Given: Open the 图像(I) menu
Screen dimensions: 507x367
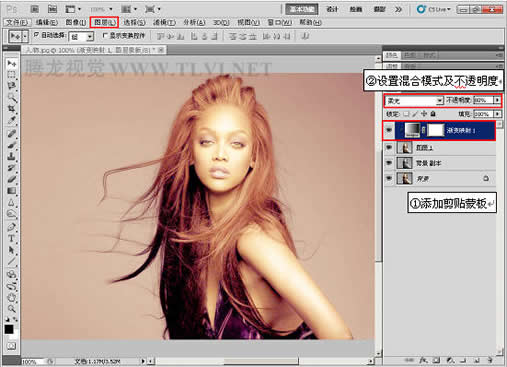Looking at the screenshot, I should pos(76,23).
